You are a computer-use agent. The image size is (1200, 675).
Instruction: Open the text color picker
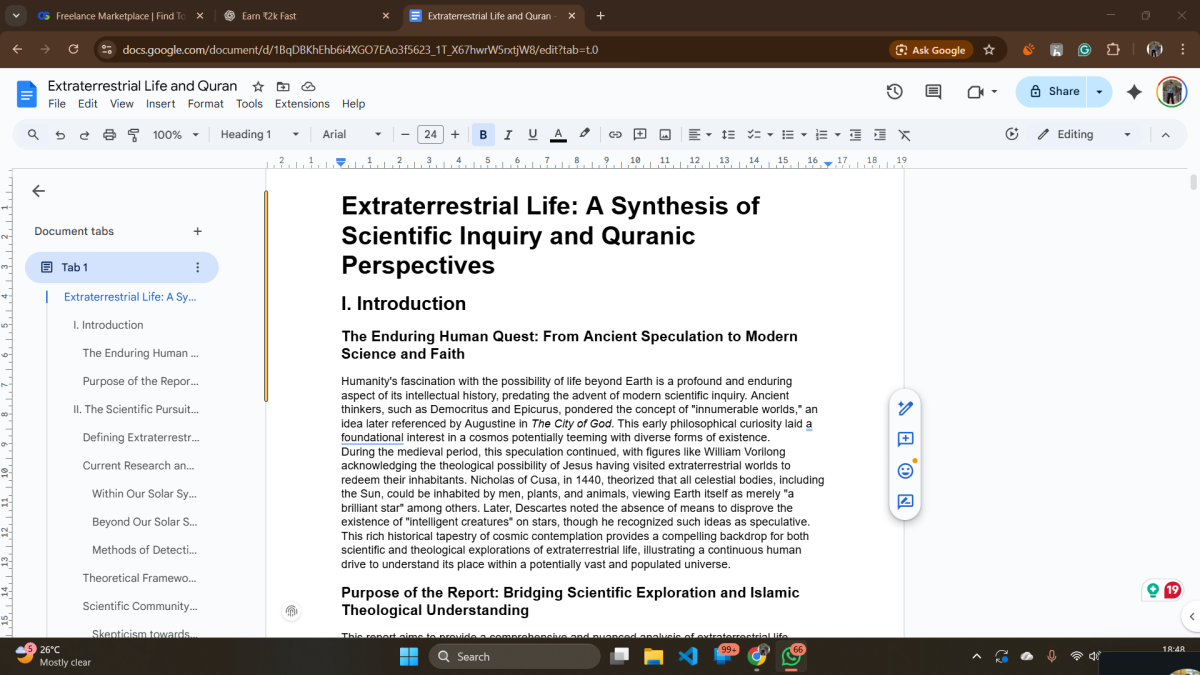(x=558, y=135)
